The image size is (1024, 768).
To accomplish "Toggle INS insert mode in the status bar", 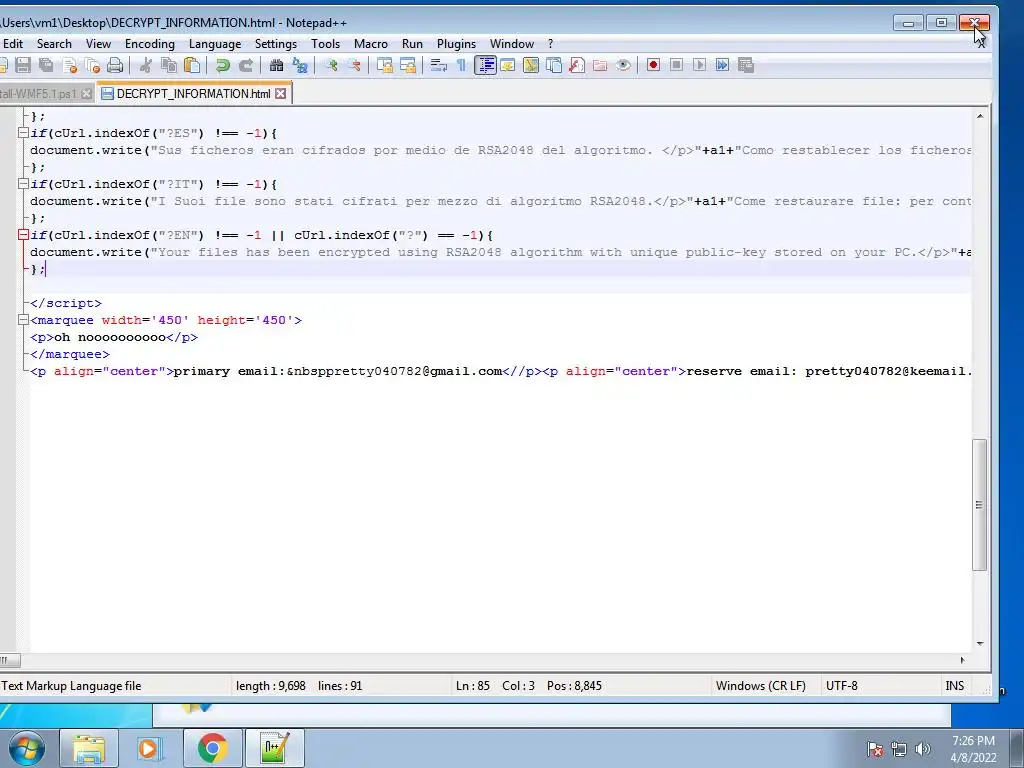I will pyautogui.click(x=954, y=686).
